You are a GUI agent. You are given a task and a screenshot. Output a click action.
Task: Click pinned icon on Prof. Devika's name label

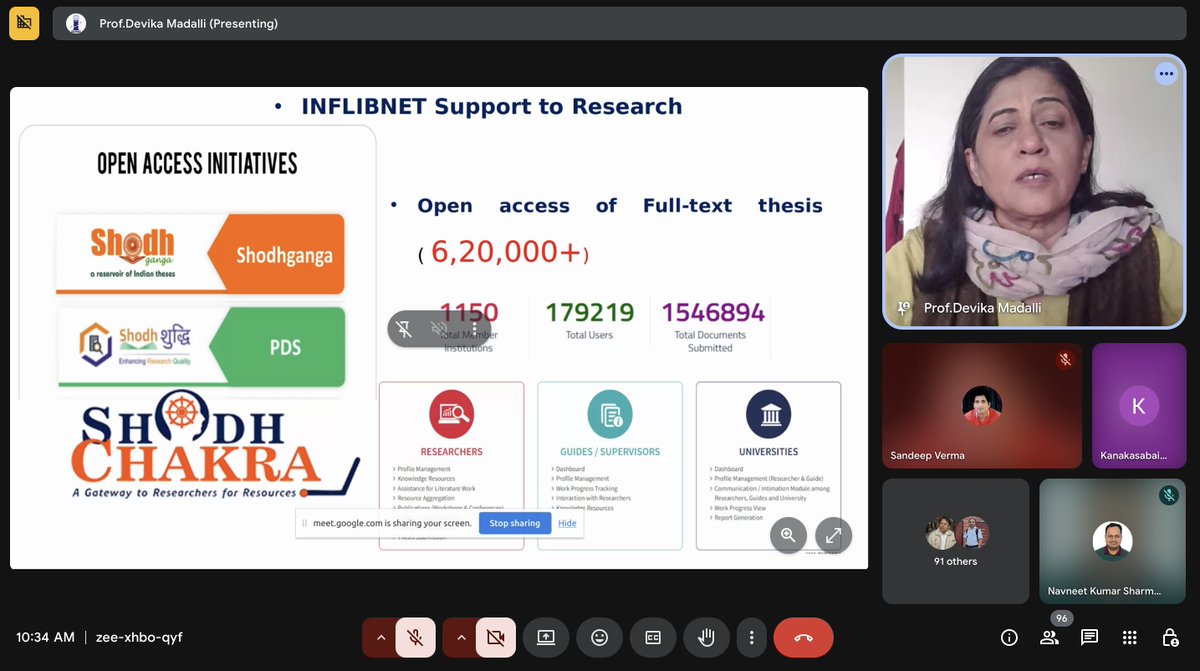pos(904,308)
